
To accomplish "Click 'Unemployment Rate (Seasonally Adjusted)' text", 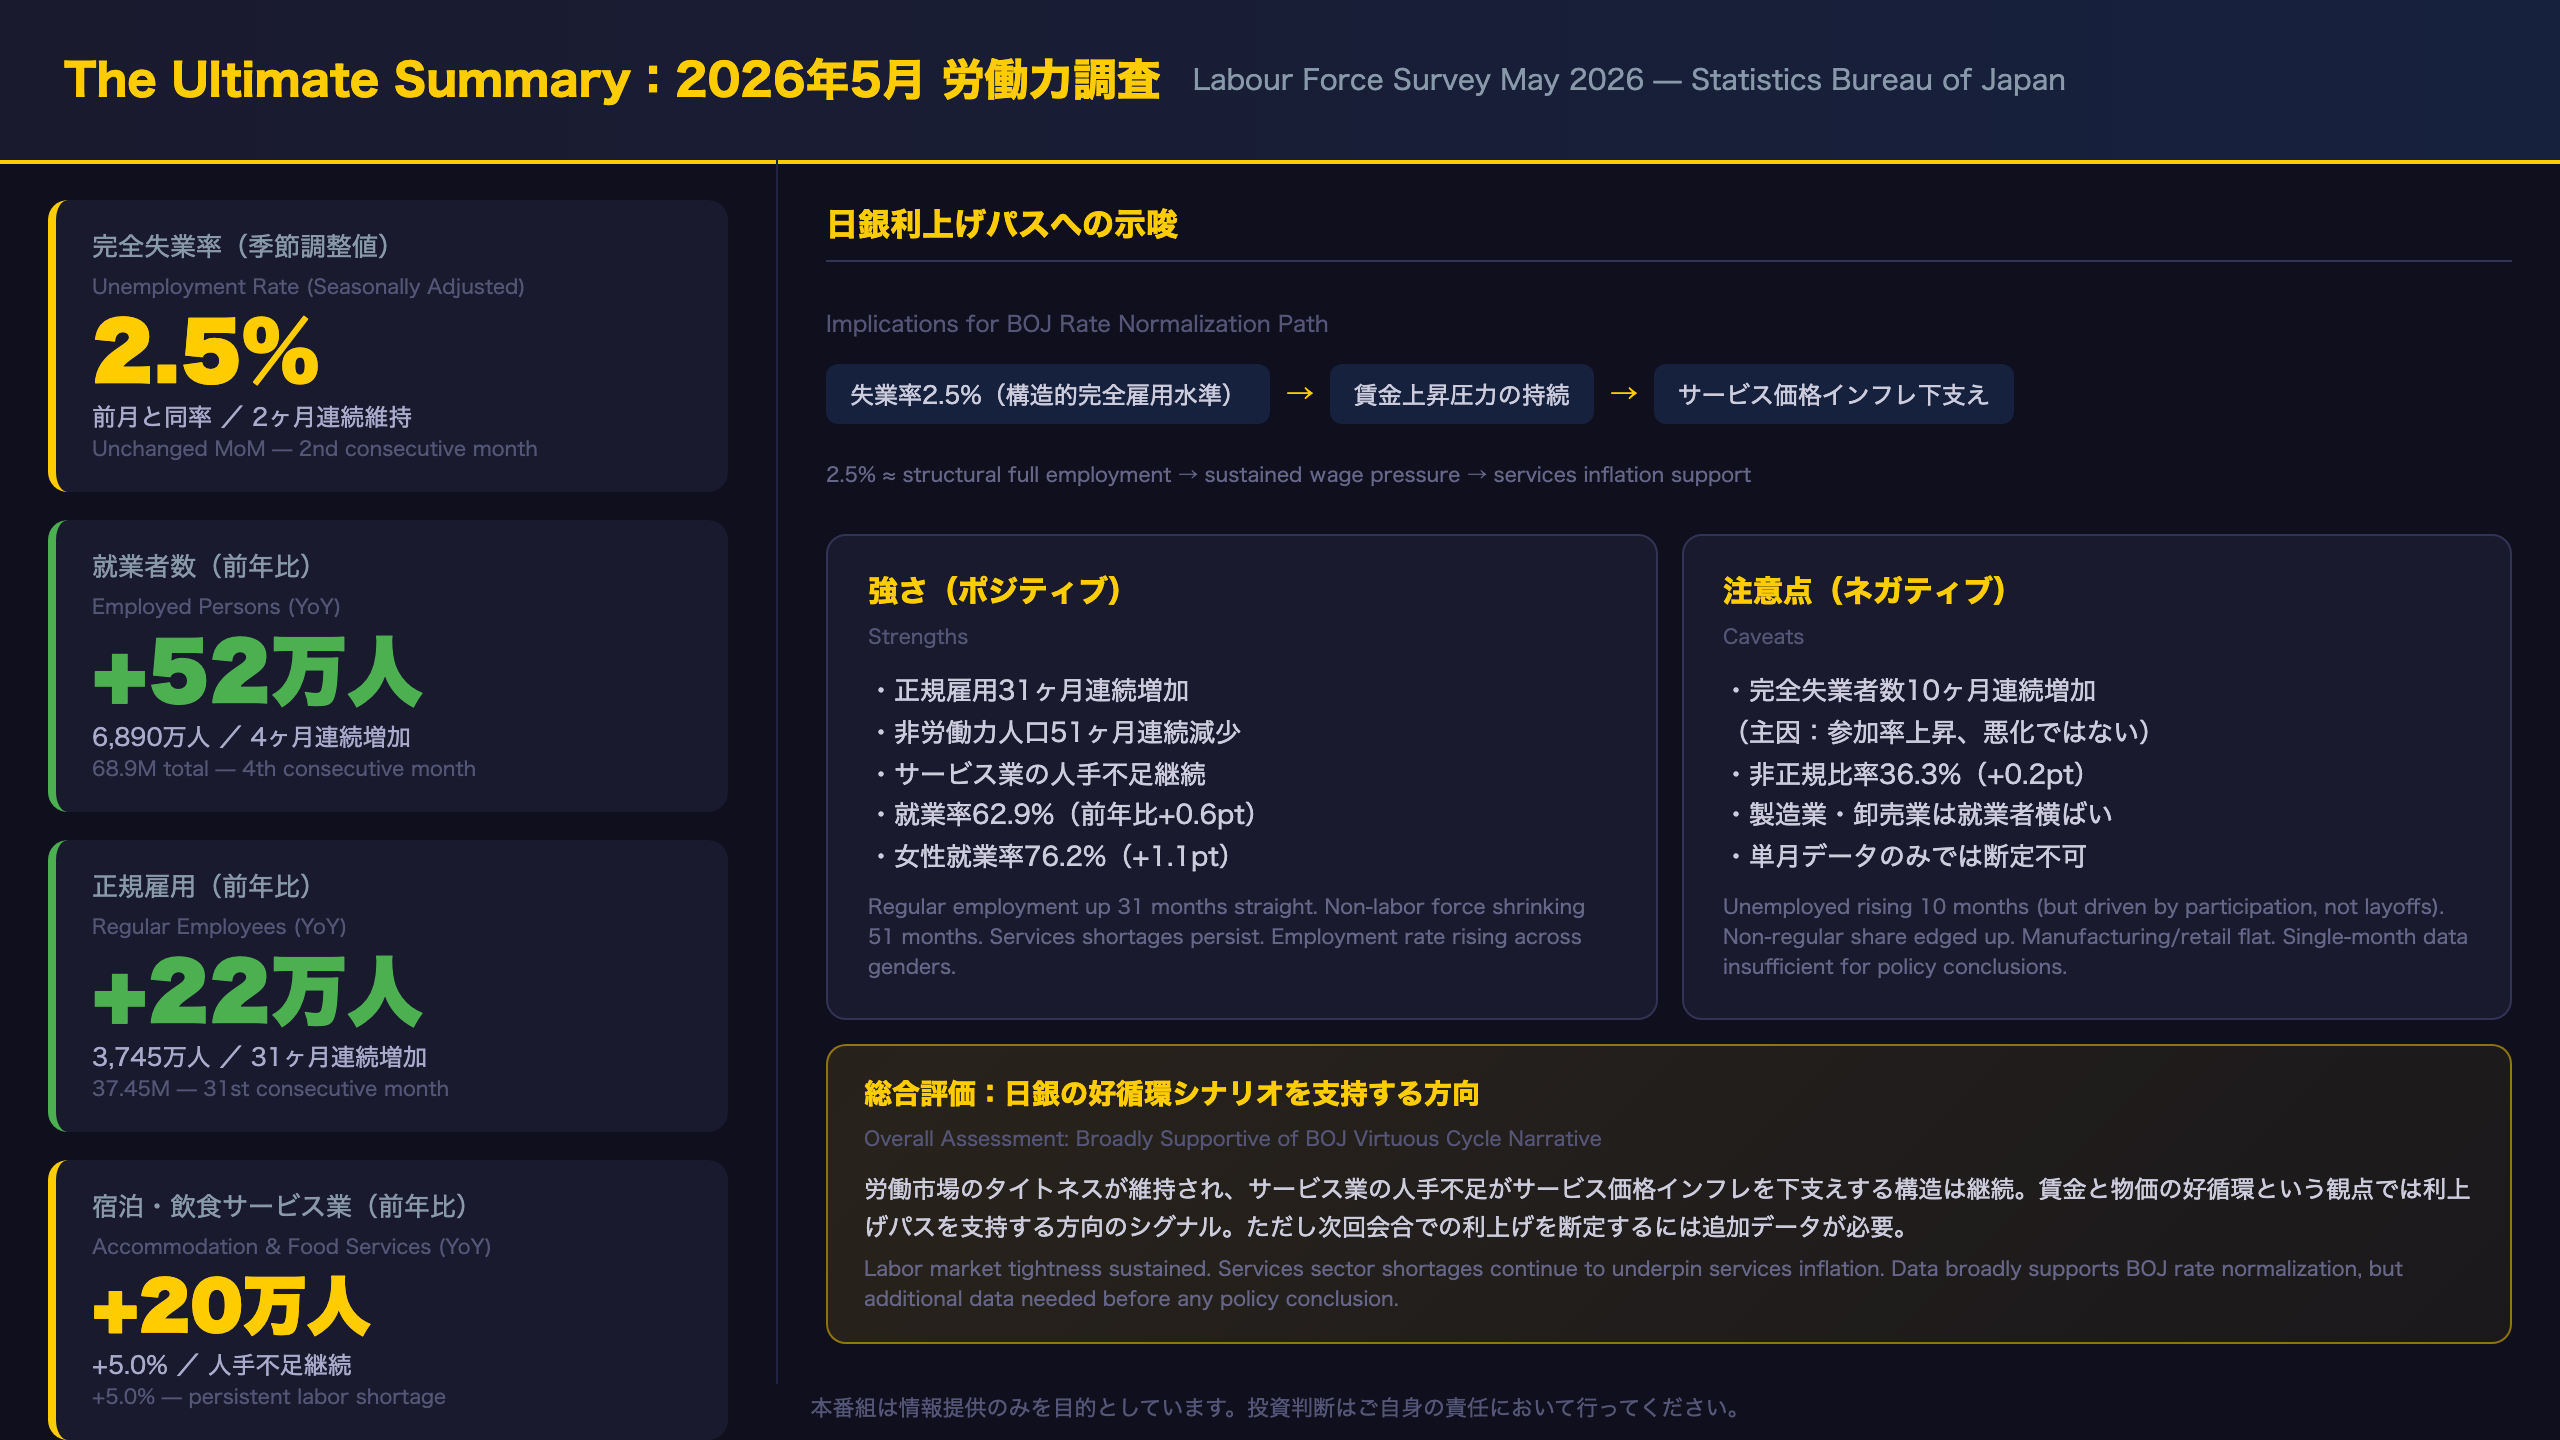I will pos(308,287).
